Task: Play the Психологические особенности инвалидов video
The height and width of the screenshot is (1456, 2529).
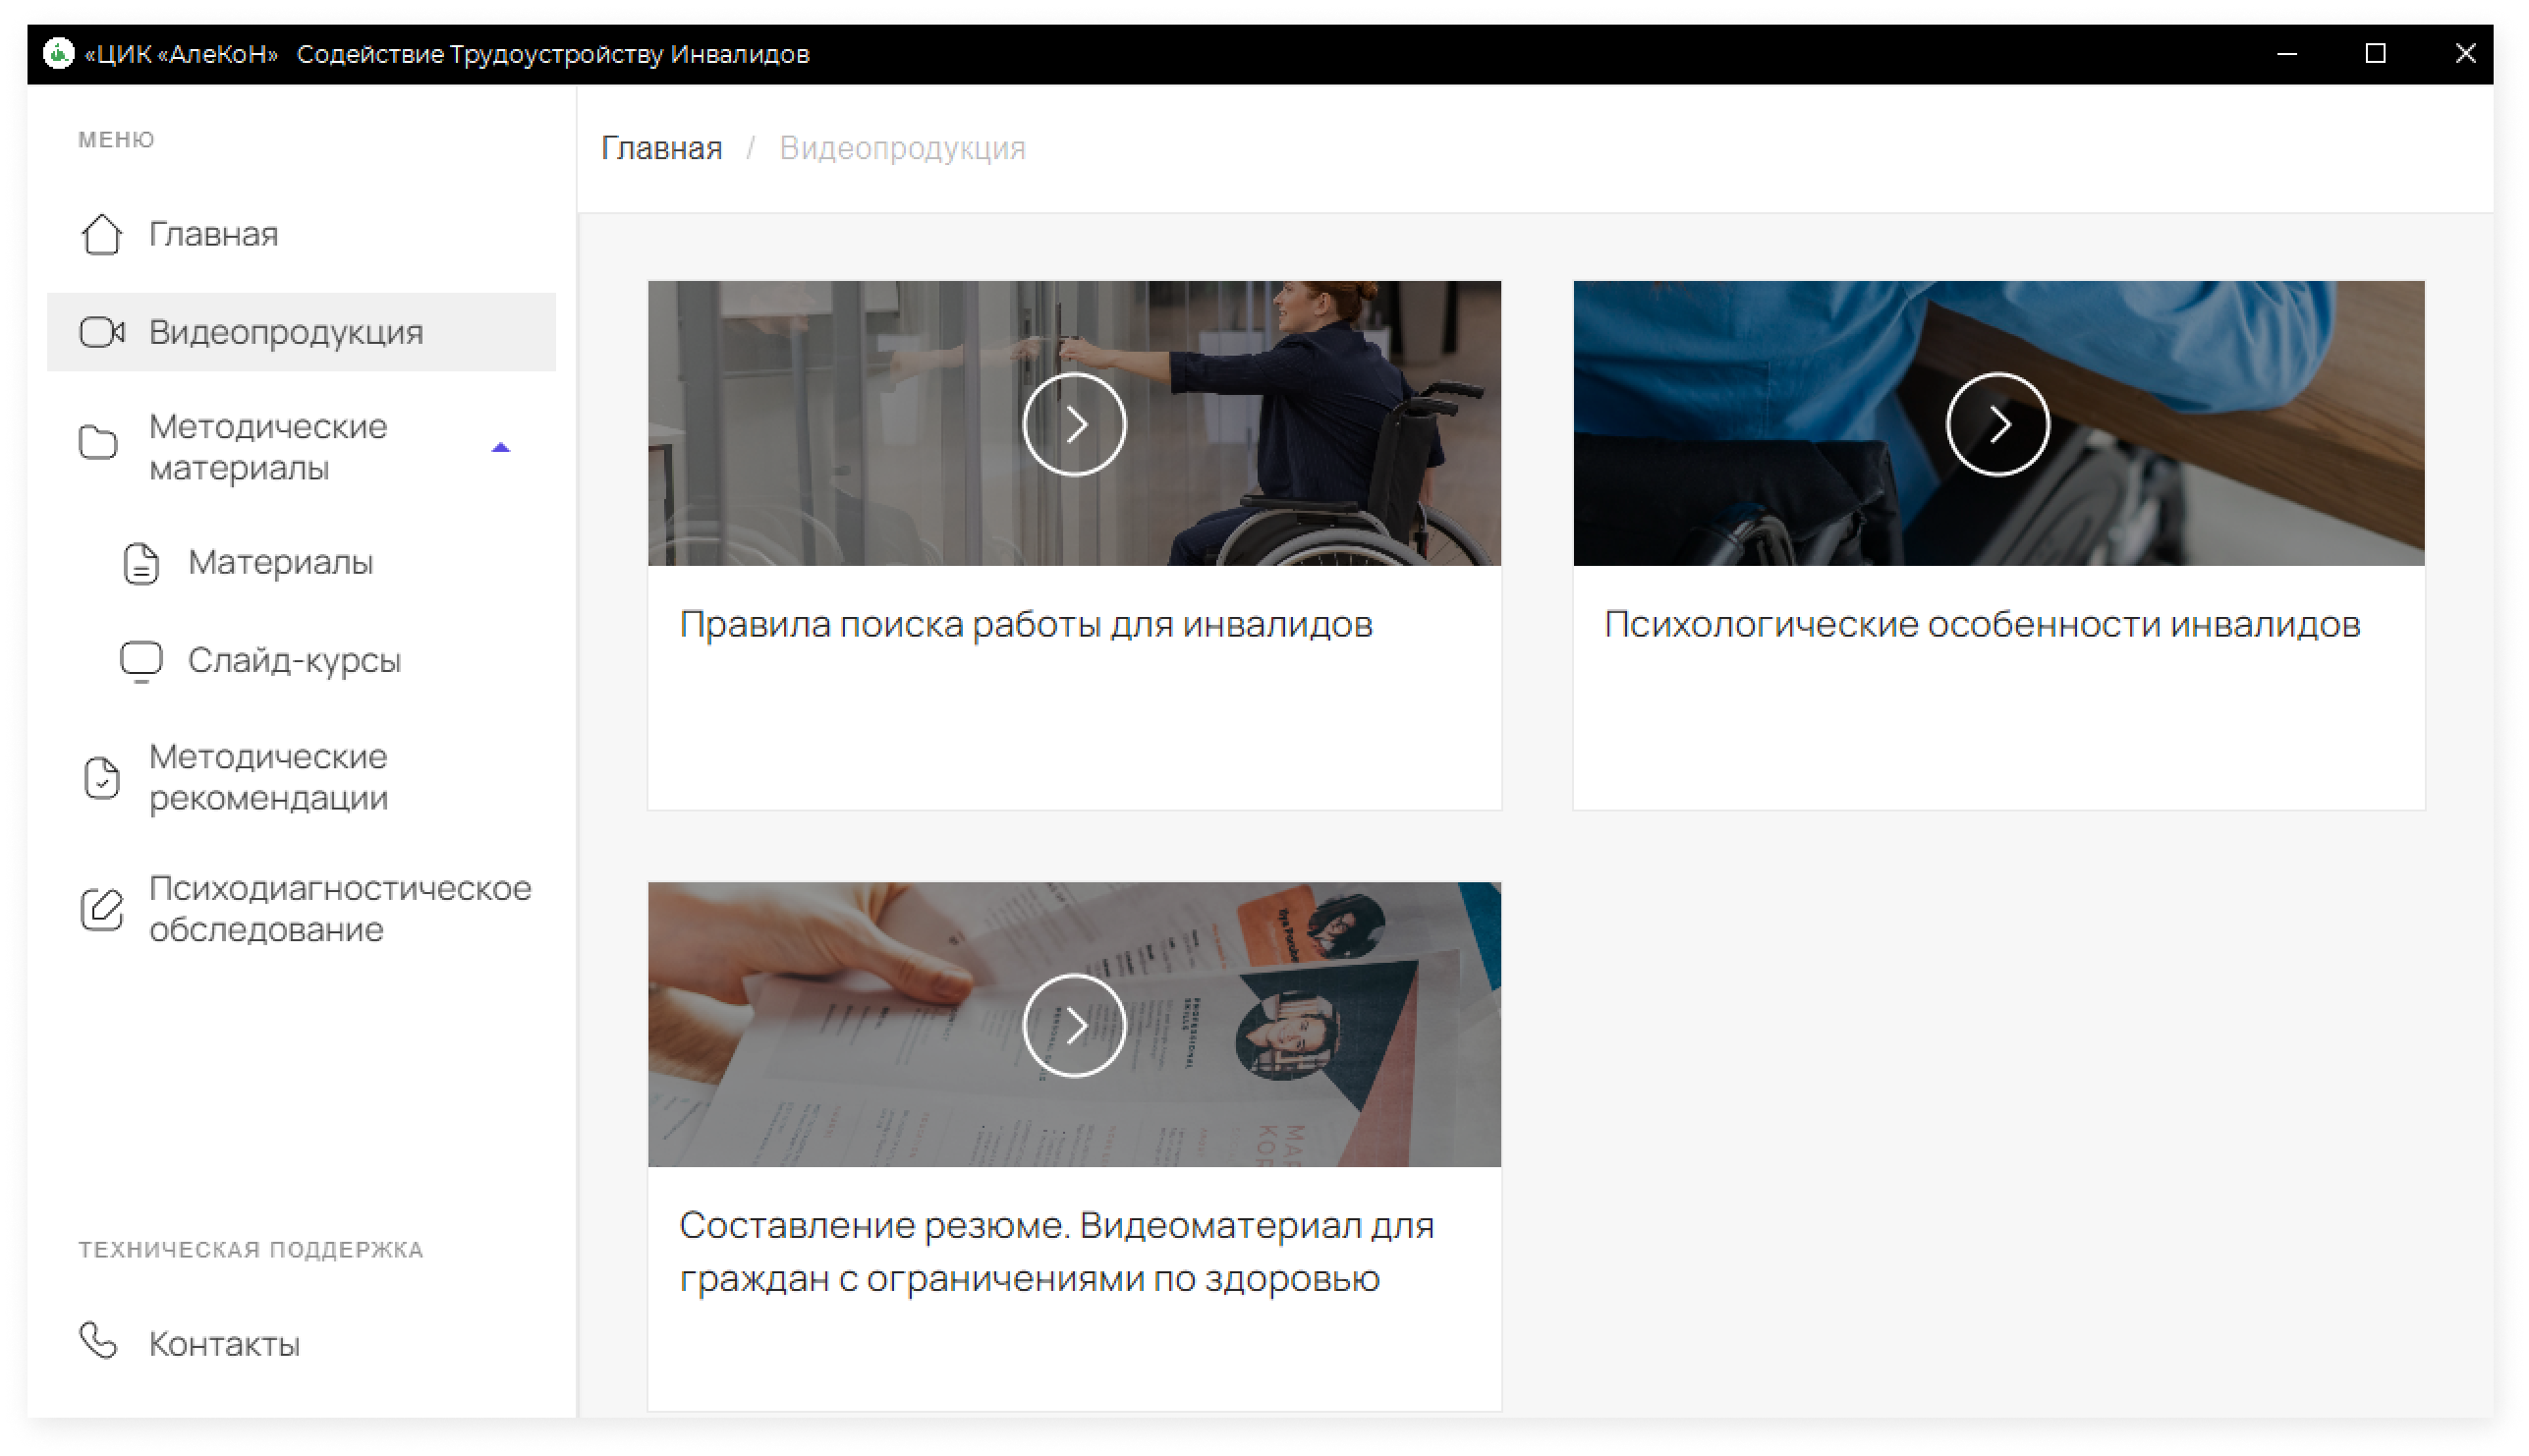Action: [x=1997, y=425]
